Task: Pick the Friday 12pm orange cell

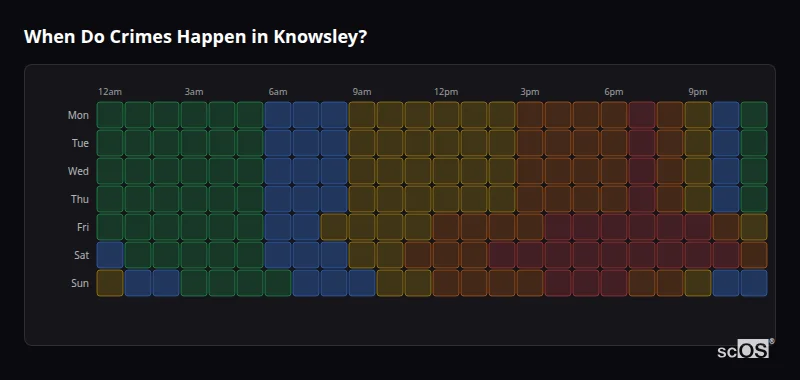Action: pos(446,227)
